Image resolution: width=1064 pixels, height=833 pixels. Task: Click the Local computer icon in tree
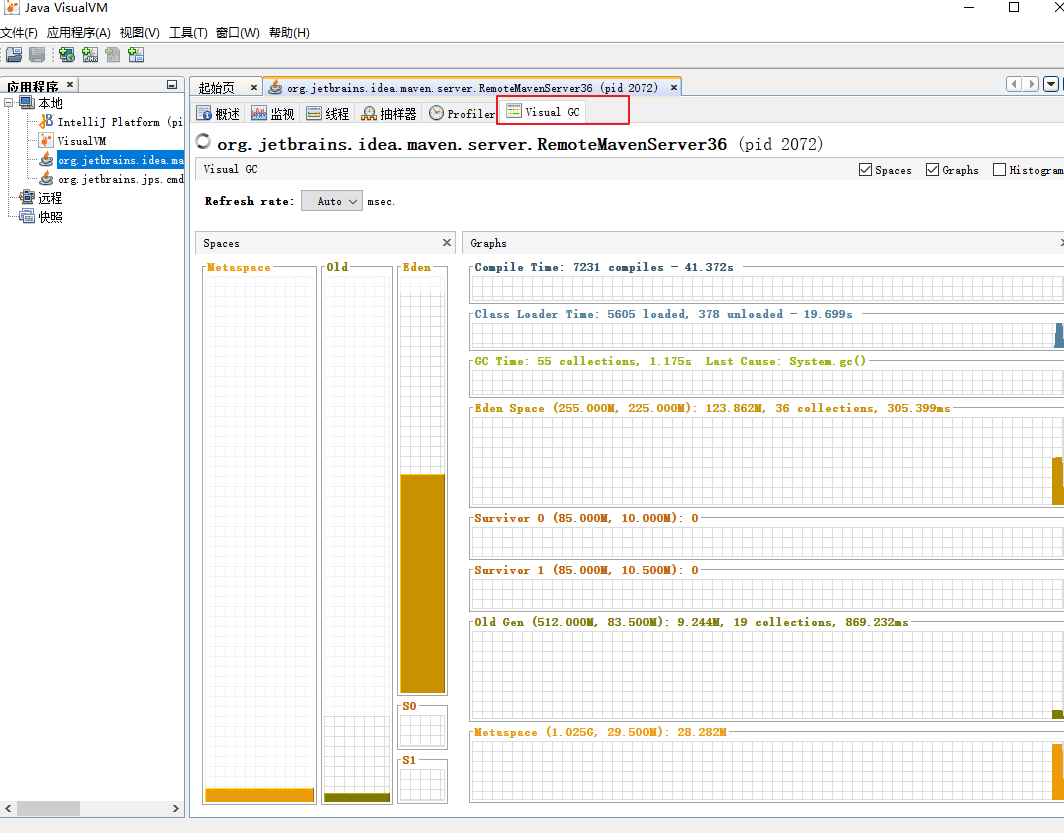(x=27, y=103)
